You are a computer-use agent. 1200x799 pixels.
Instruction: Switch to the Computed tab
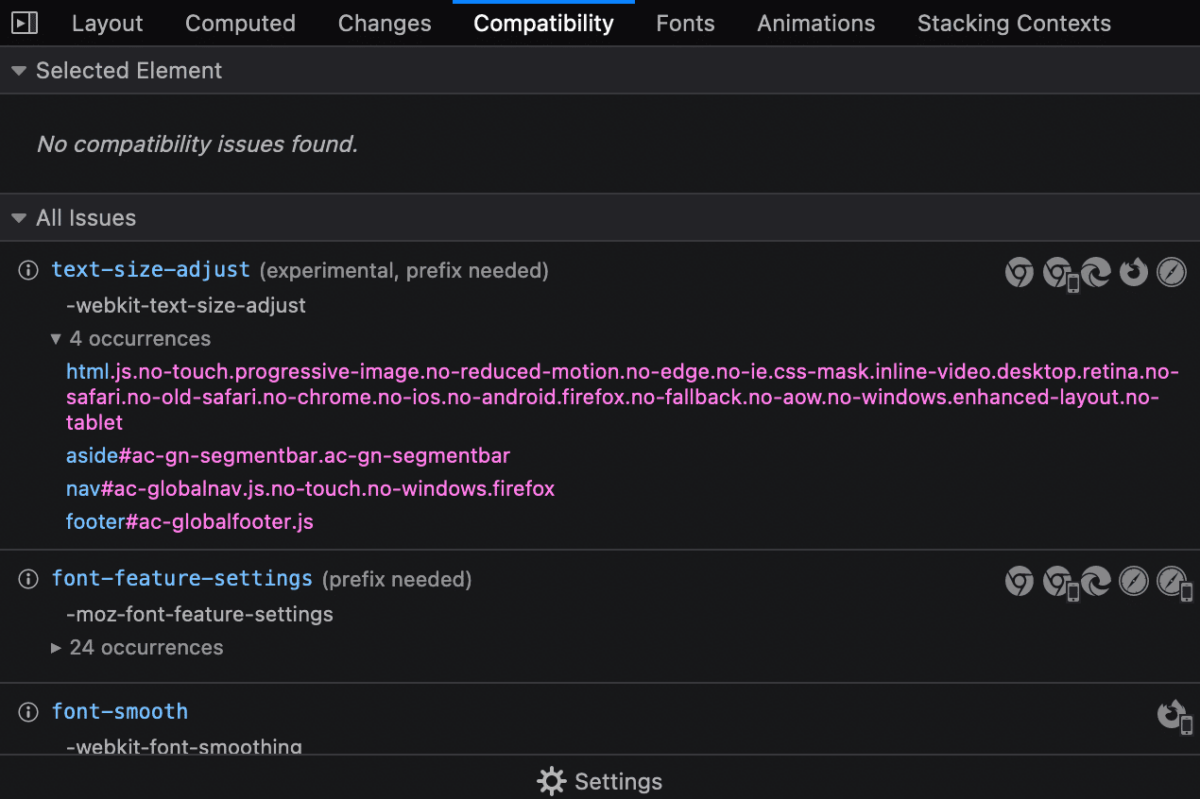click(x=240, y=23)
